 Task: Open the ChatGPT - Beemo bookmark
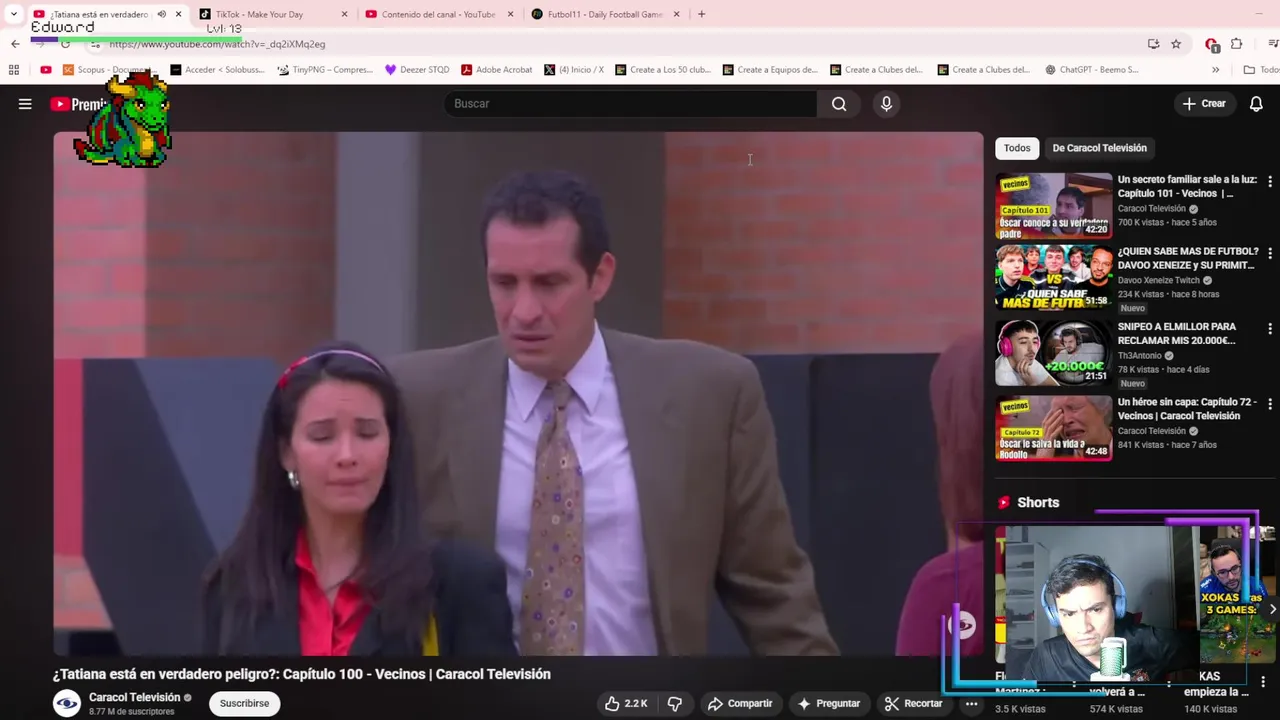1092,70
